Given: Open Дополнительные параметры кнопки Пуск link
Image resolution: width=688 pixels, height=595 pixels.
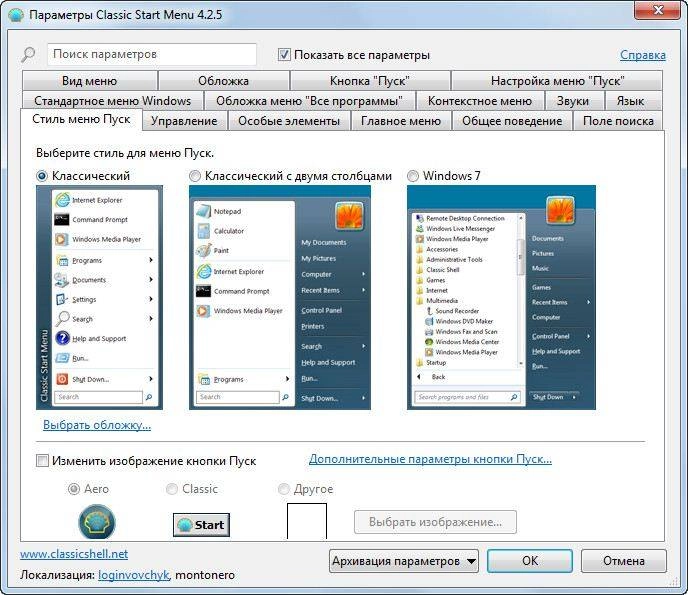Looking at the screenshot, I should tap(430, 459).
